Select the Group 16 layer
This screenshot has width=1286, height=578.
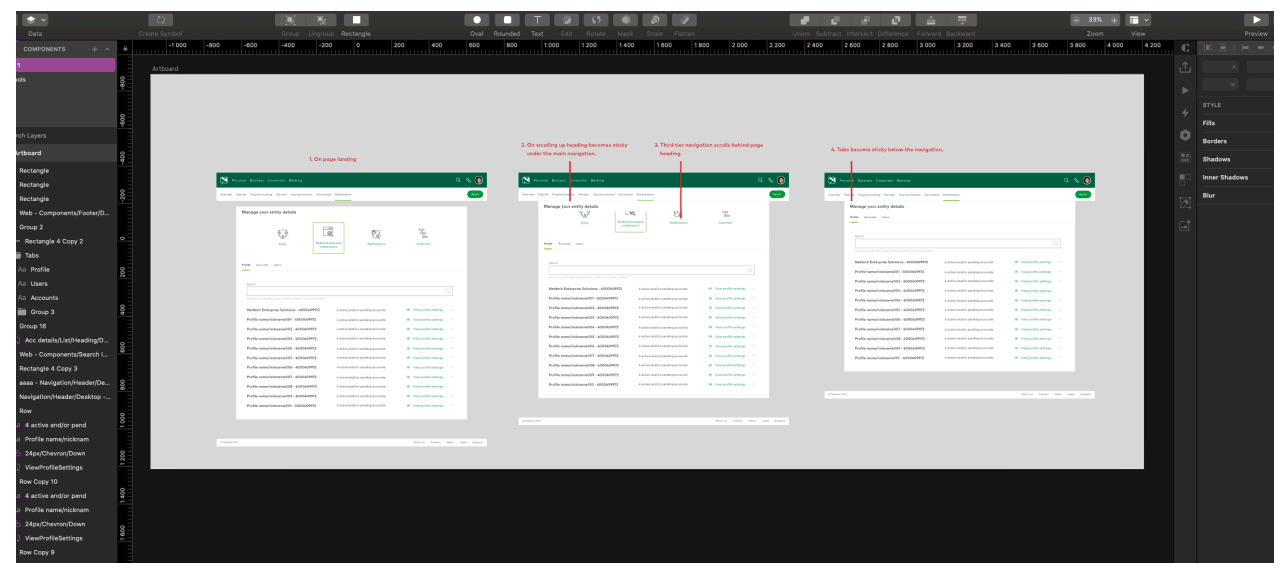(x=34, y=326)
